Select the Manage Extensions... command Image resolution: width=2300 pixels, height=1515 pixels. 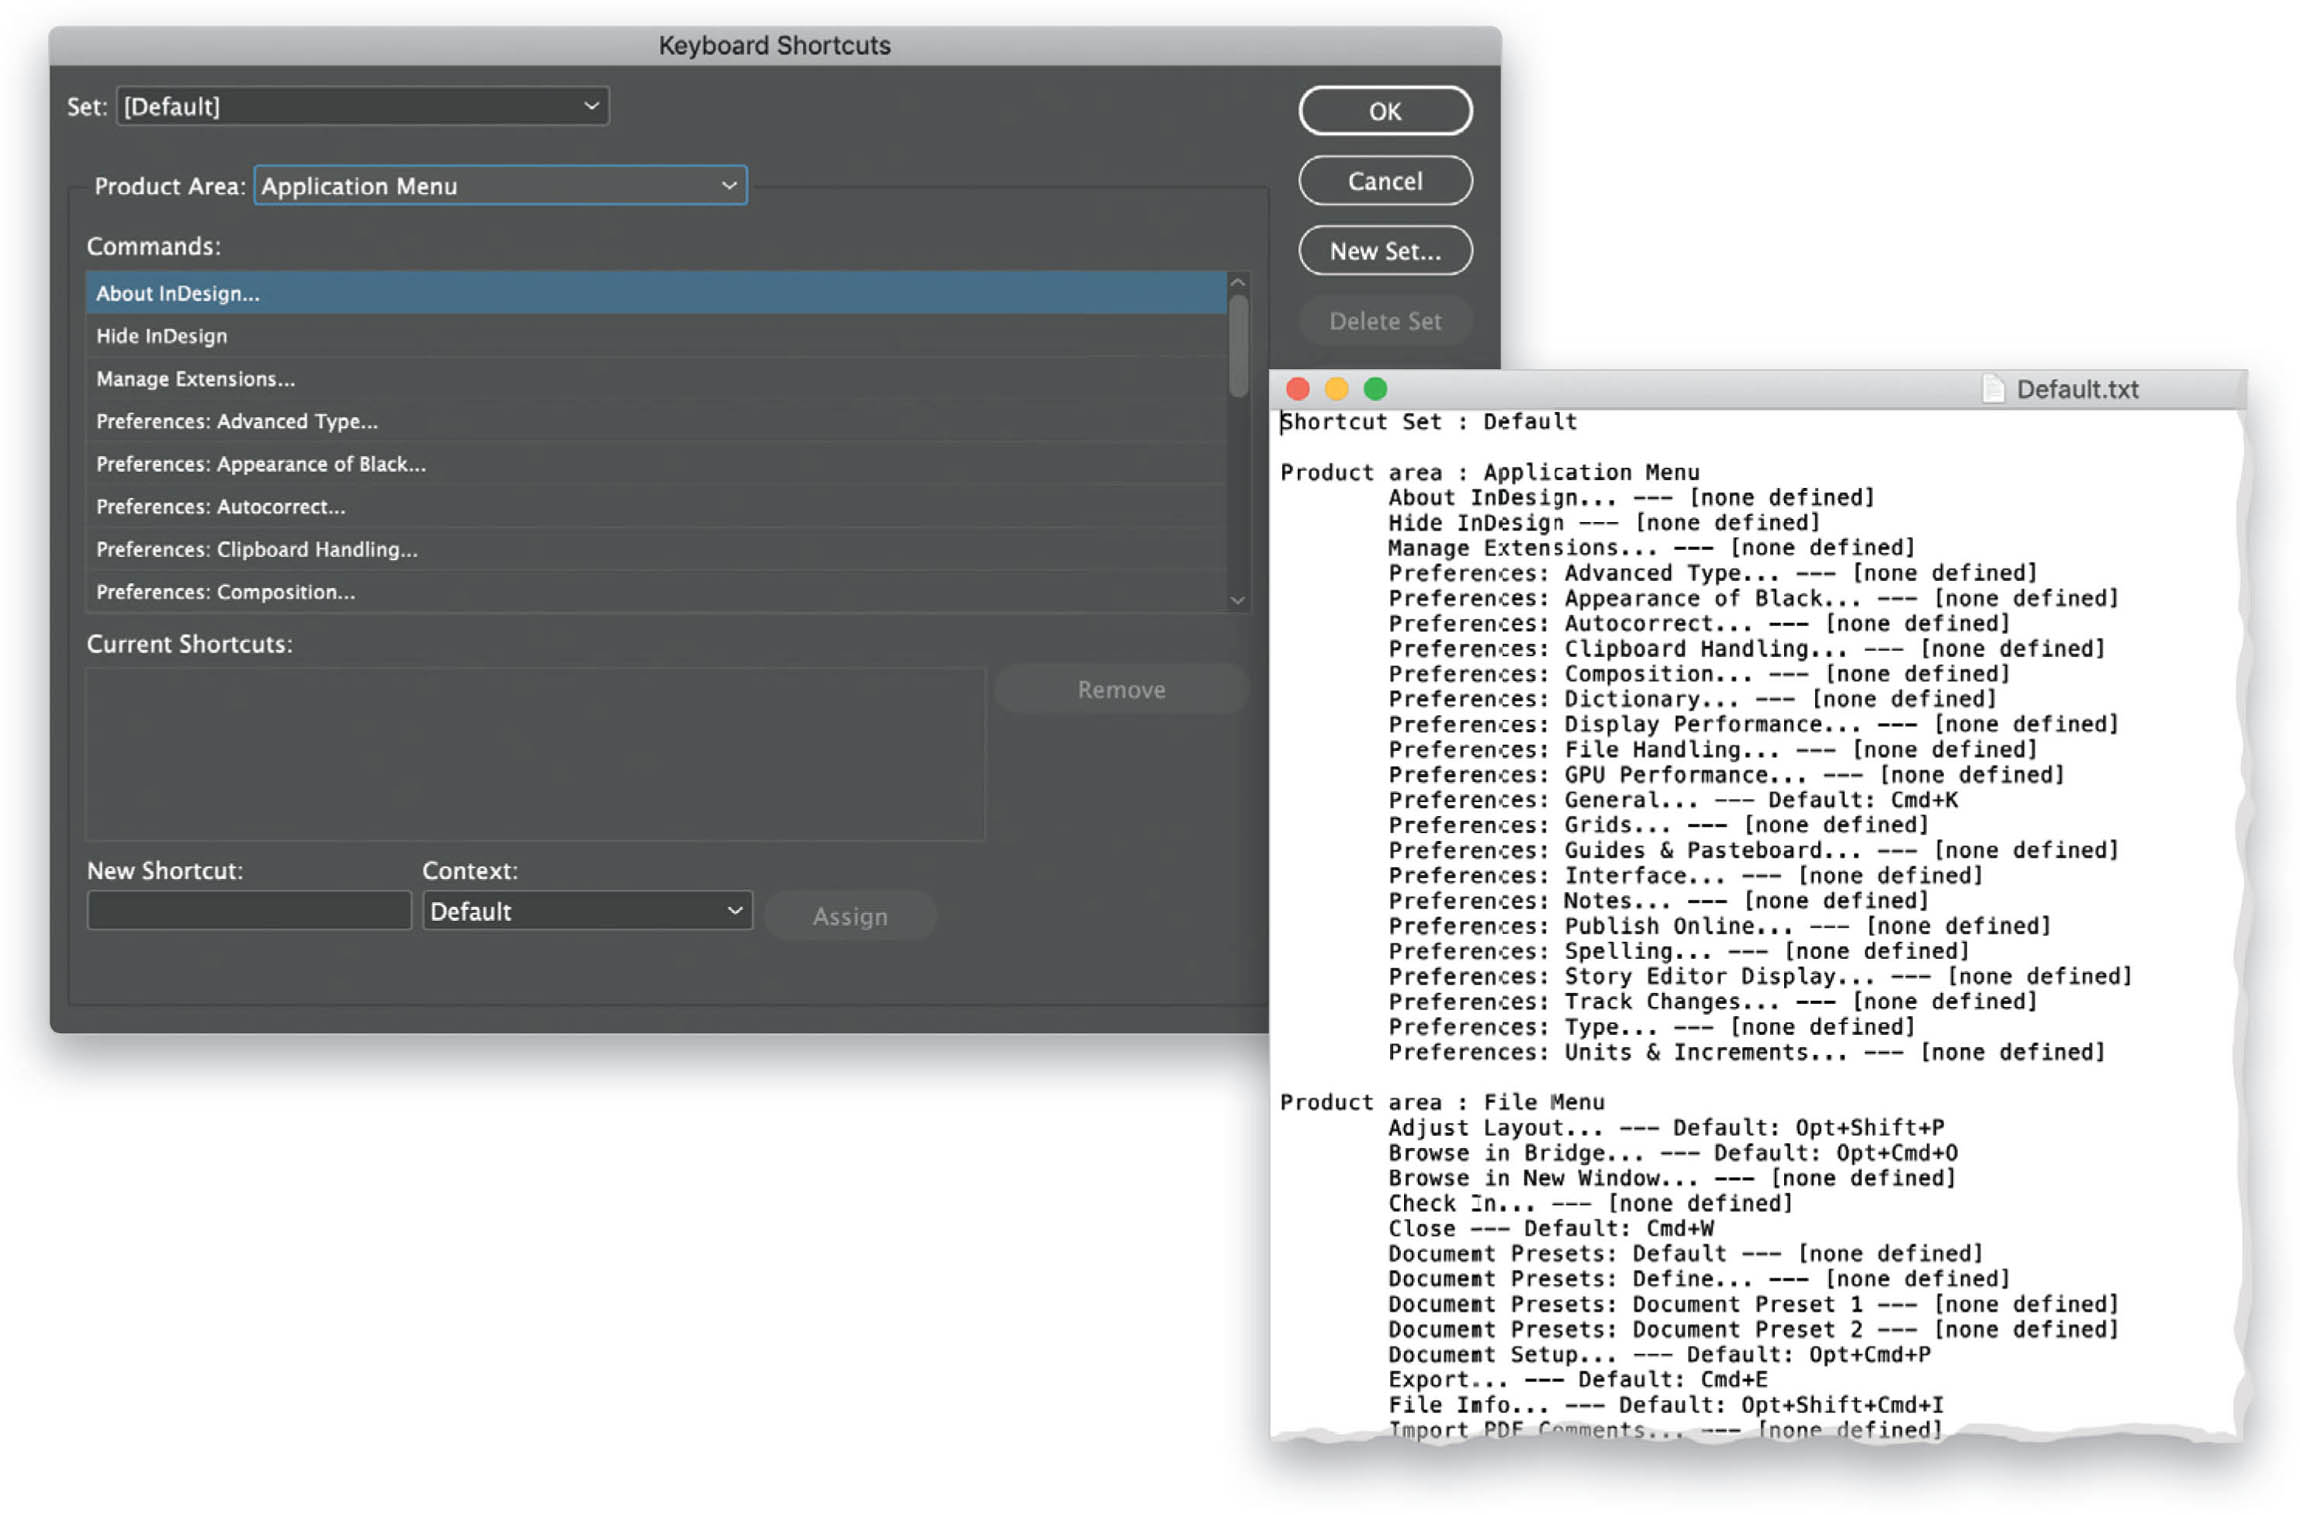(656, 379)
